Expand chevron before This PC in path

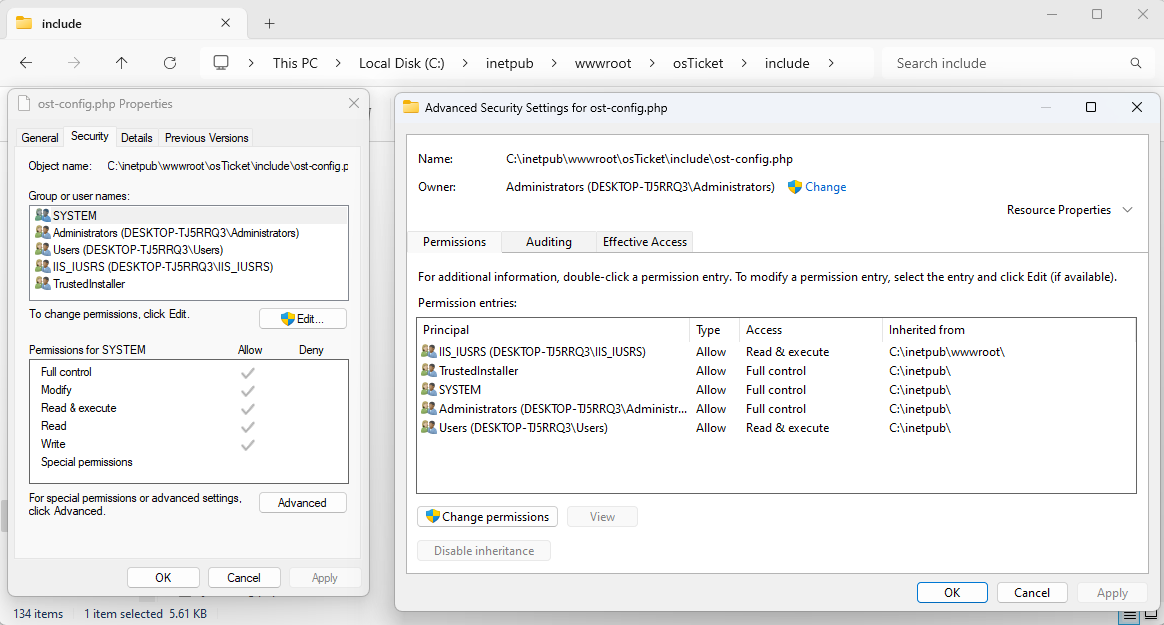click(251, 63)
